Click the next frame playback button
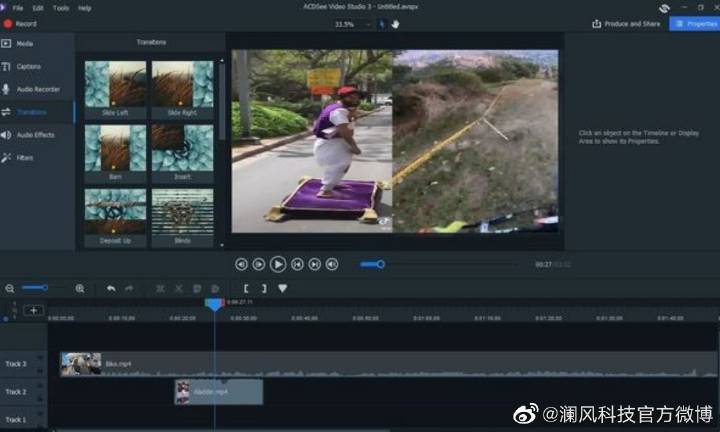720x432 pixels. [259, 264]
